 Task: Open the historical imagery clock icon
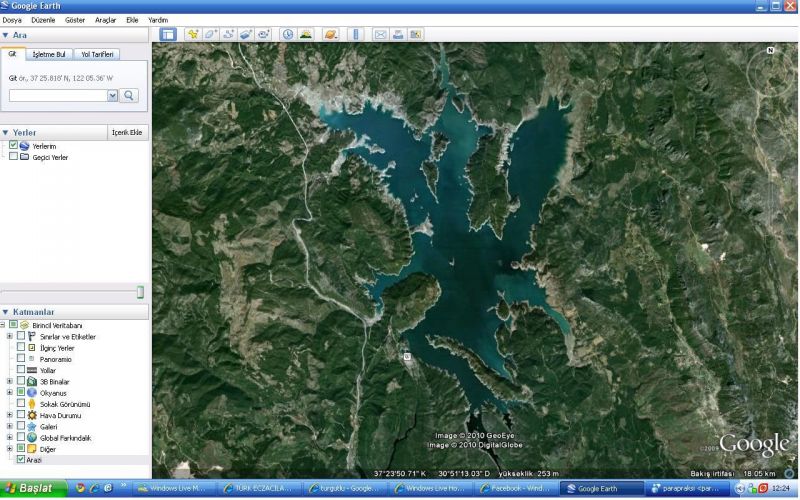coord(288,34)
